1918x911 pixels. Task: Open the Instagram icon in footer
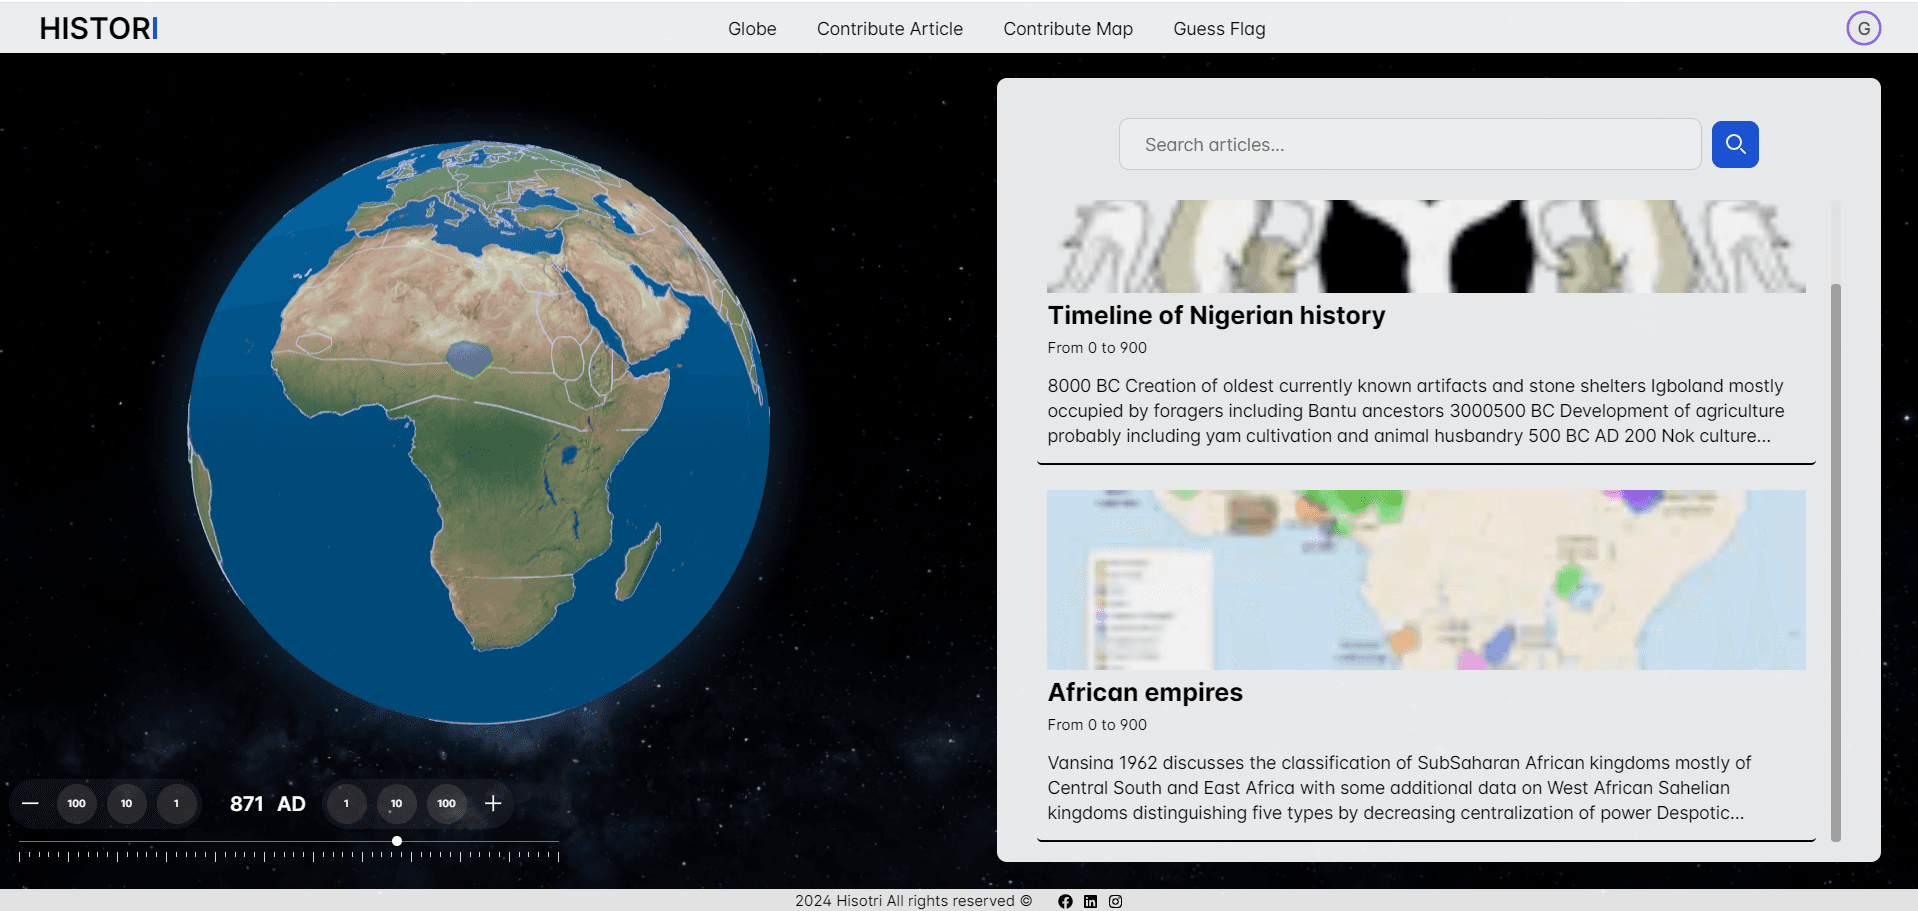click(1115, 901)
